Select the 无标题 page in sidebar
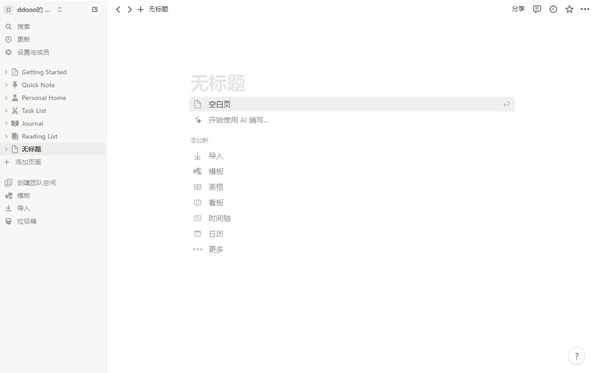The width and height of the screenshot is (597, 373). [x=53, y=149]
